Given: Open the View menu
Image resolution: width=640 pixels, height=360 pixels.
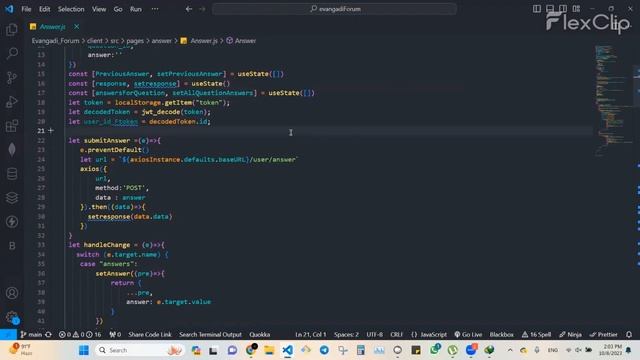Looking at the screenshot, I should point(99,9).
